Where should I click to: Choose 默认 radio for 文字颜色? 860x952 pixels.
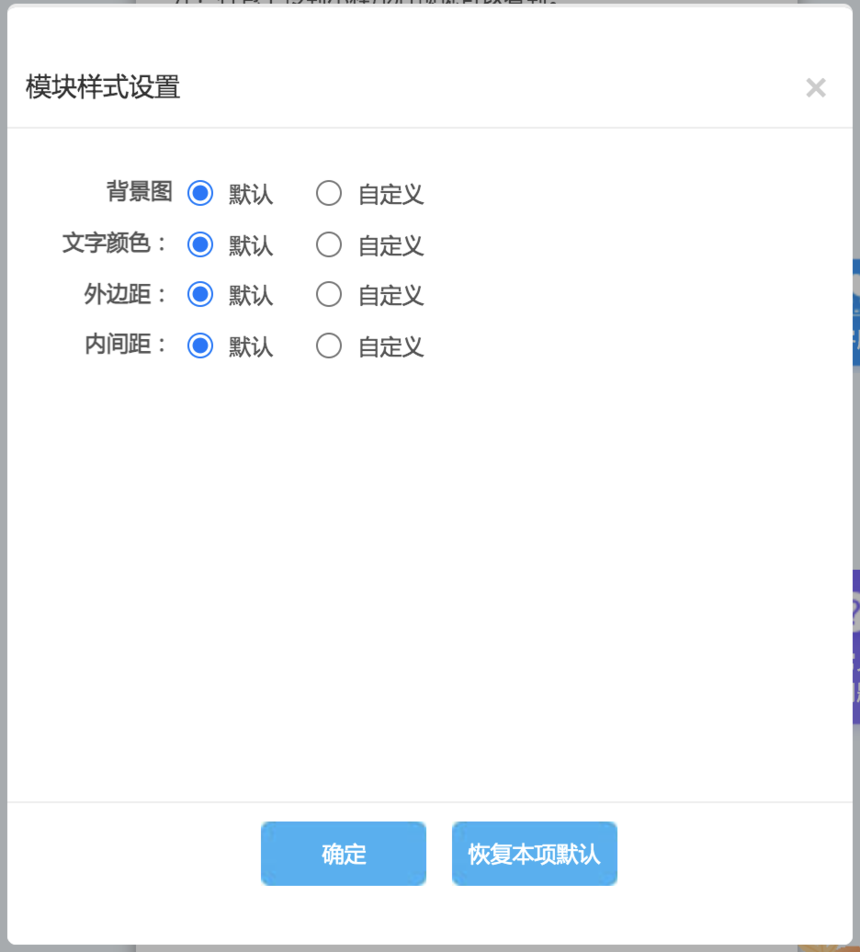click(200, 245)
